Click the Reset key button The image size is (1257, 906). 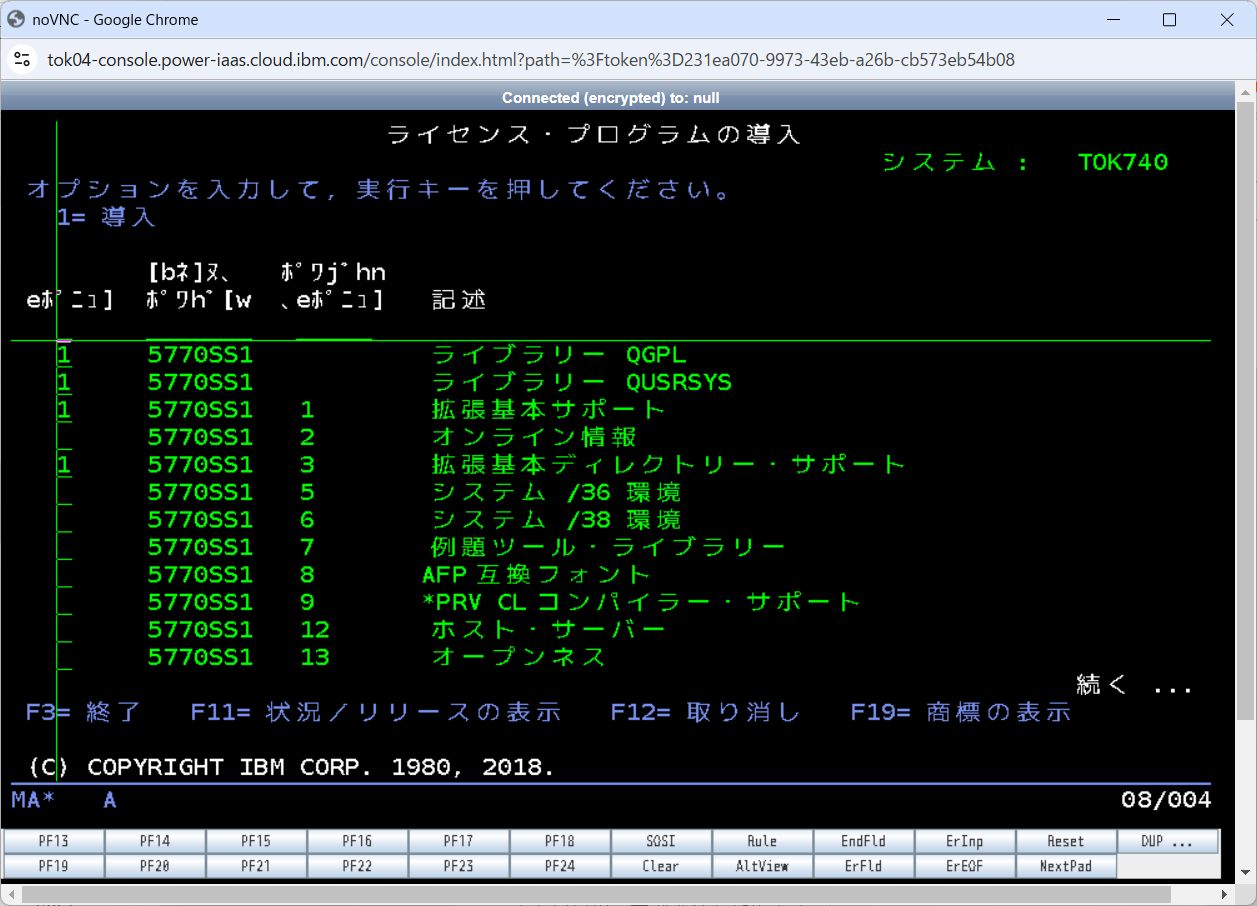point(1066,842)
